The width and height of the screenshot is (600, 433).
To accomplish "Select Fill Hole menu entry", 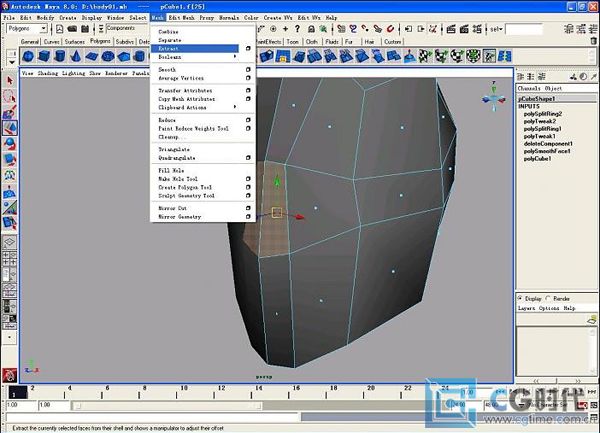I will [x=171, y=170].
